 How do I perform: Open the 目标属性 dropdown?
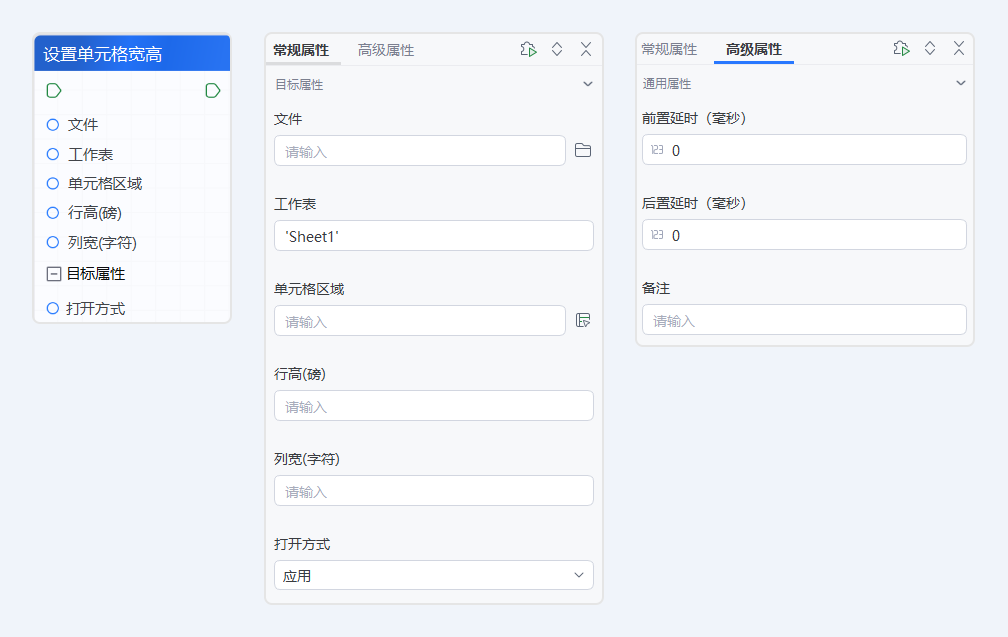click(588, 84)
